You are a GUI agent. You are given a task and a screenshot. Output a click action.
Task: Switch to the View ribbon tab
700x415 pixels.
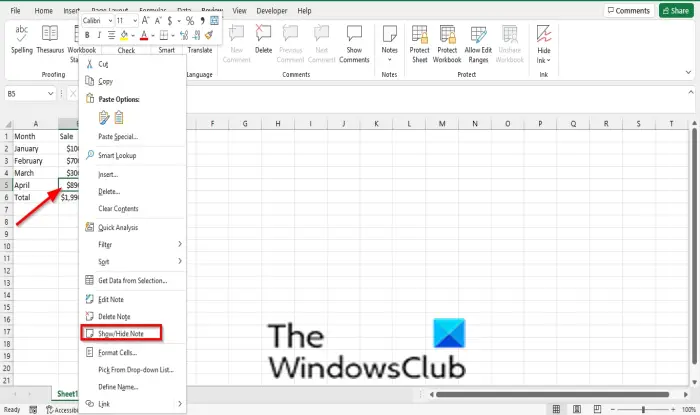[x=239, y=11]
